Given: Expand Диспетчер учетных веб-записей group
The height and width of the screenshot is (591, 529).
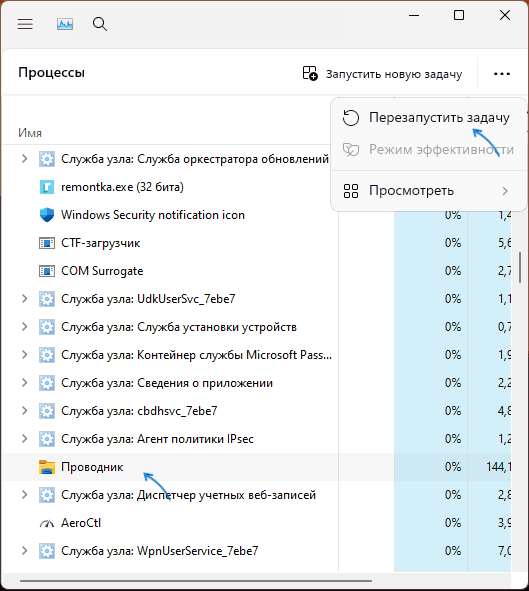Looking at the screenshot, I should (x=24, y=495).
